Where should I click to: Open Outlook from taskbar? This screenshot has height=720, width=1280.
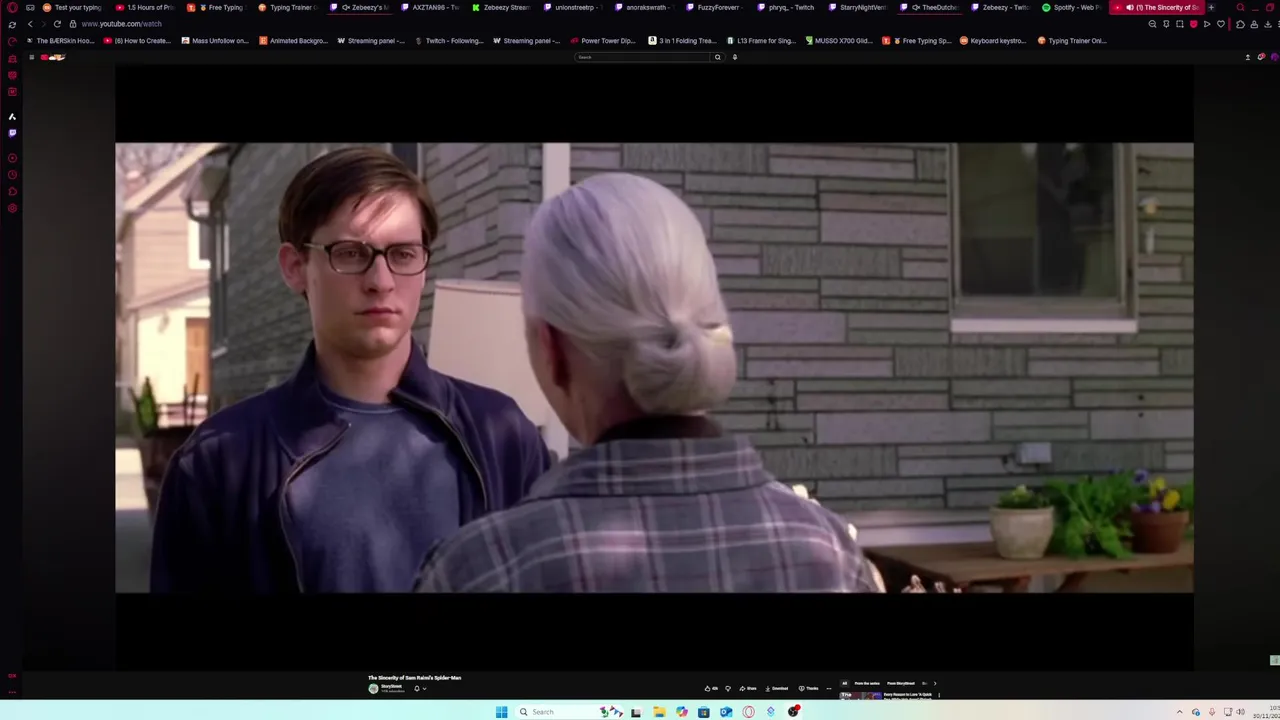(x=726, y=712)
